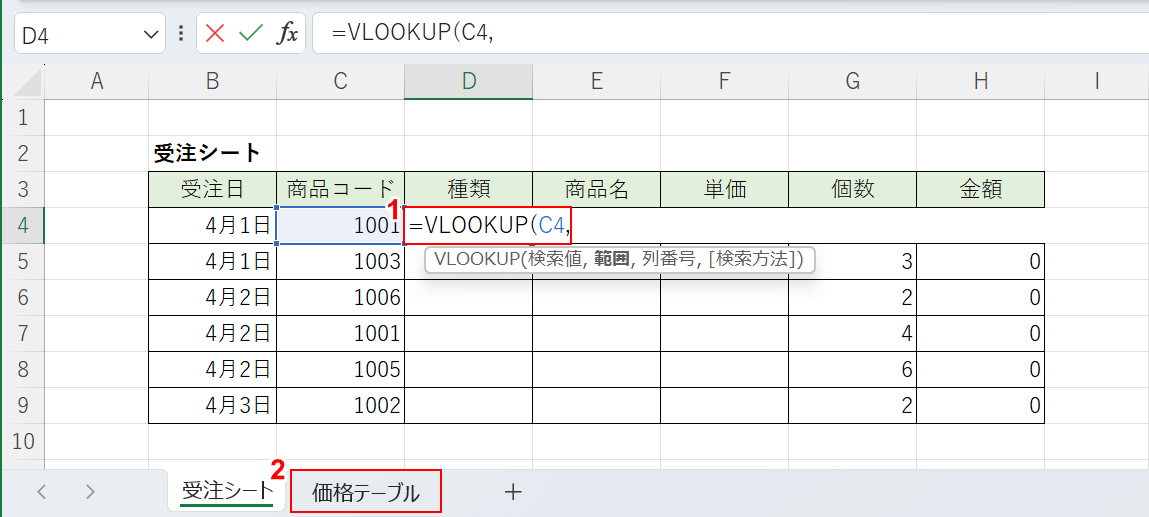Screen dimensions: 1149x517
Task: Click inside the formula bar text
Action: point(700,34)
